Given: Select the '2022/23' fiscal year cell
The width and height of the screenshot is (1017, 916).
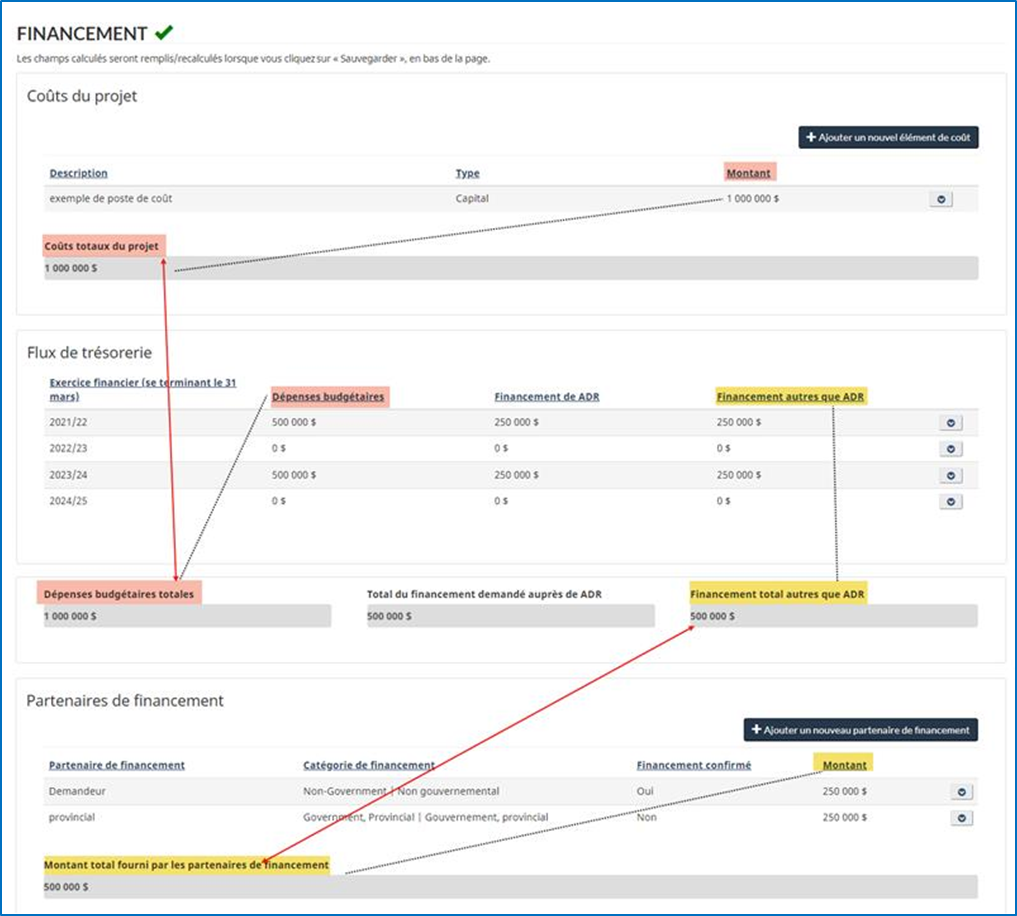Looking at the screenshot, I should (x=68, y=448).
